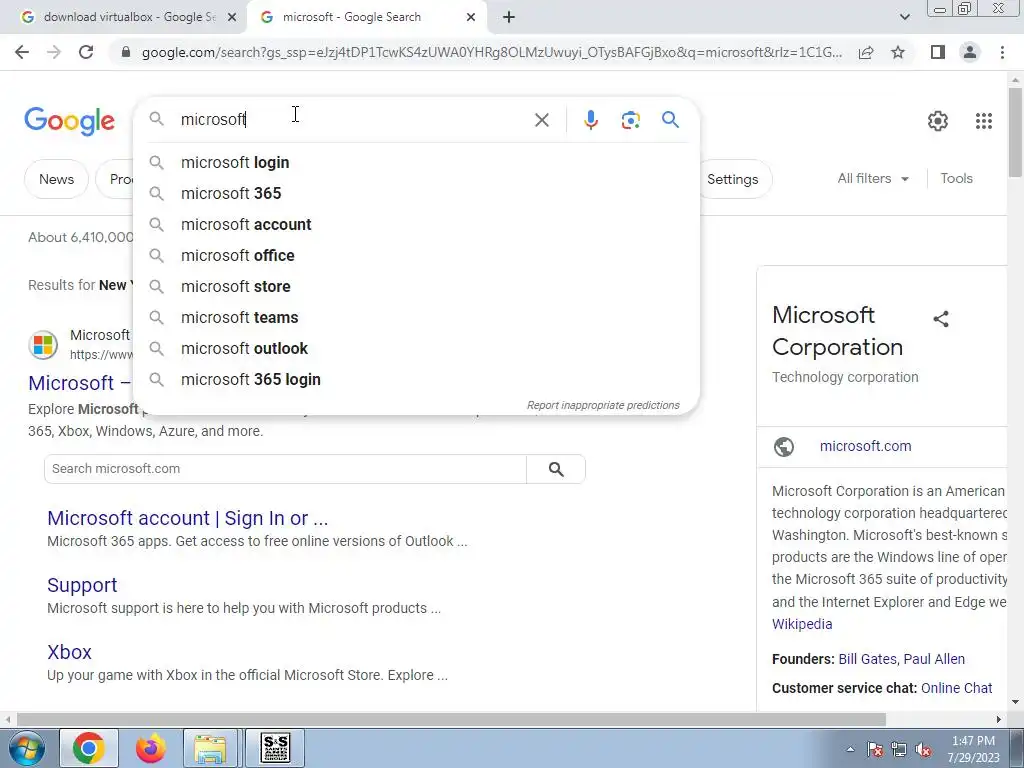Open the tab search dropdown chevron

point(904,17)
